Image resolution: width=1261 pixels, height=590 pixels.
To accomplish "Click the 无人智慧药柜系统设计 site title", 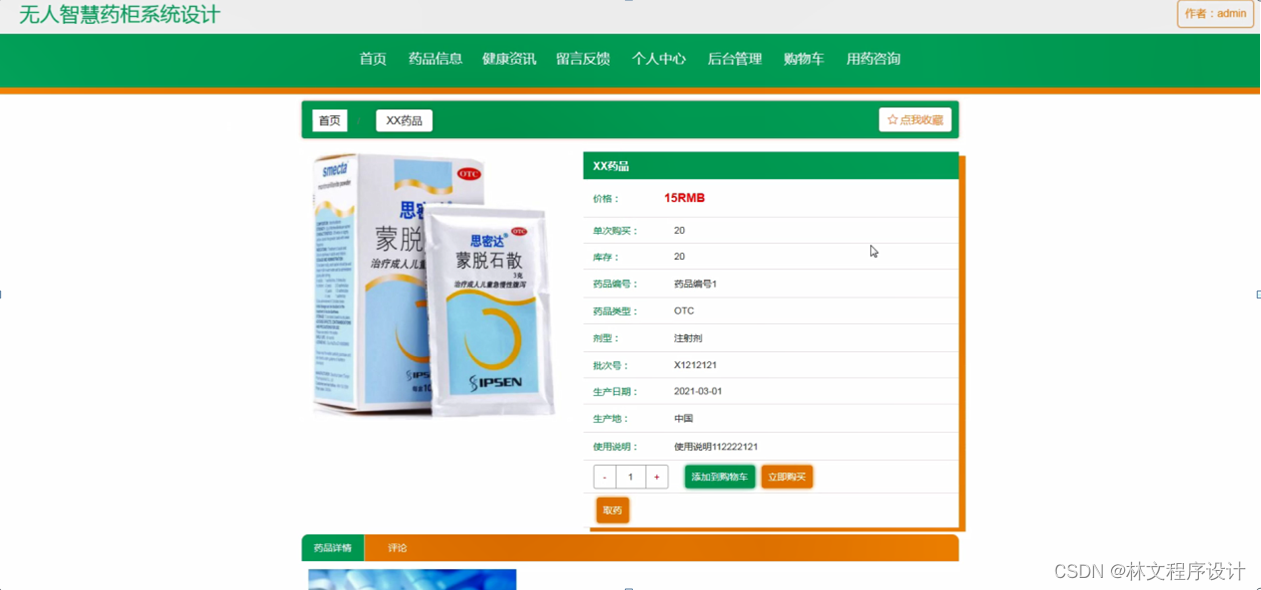I will (120, 15).
